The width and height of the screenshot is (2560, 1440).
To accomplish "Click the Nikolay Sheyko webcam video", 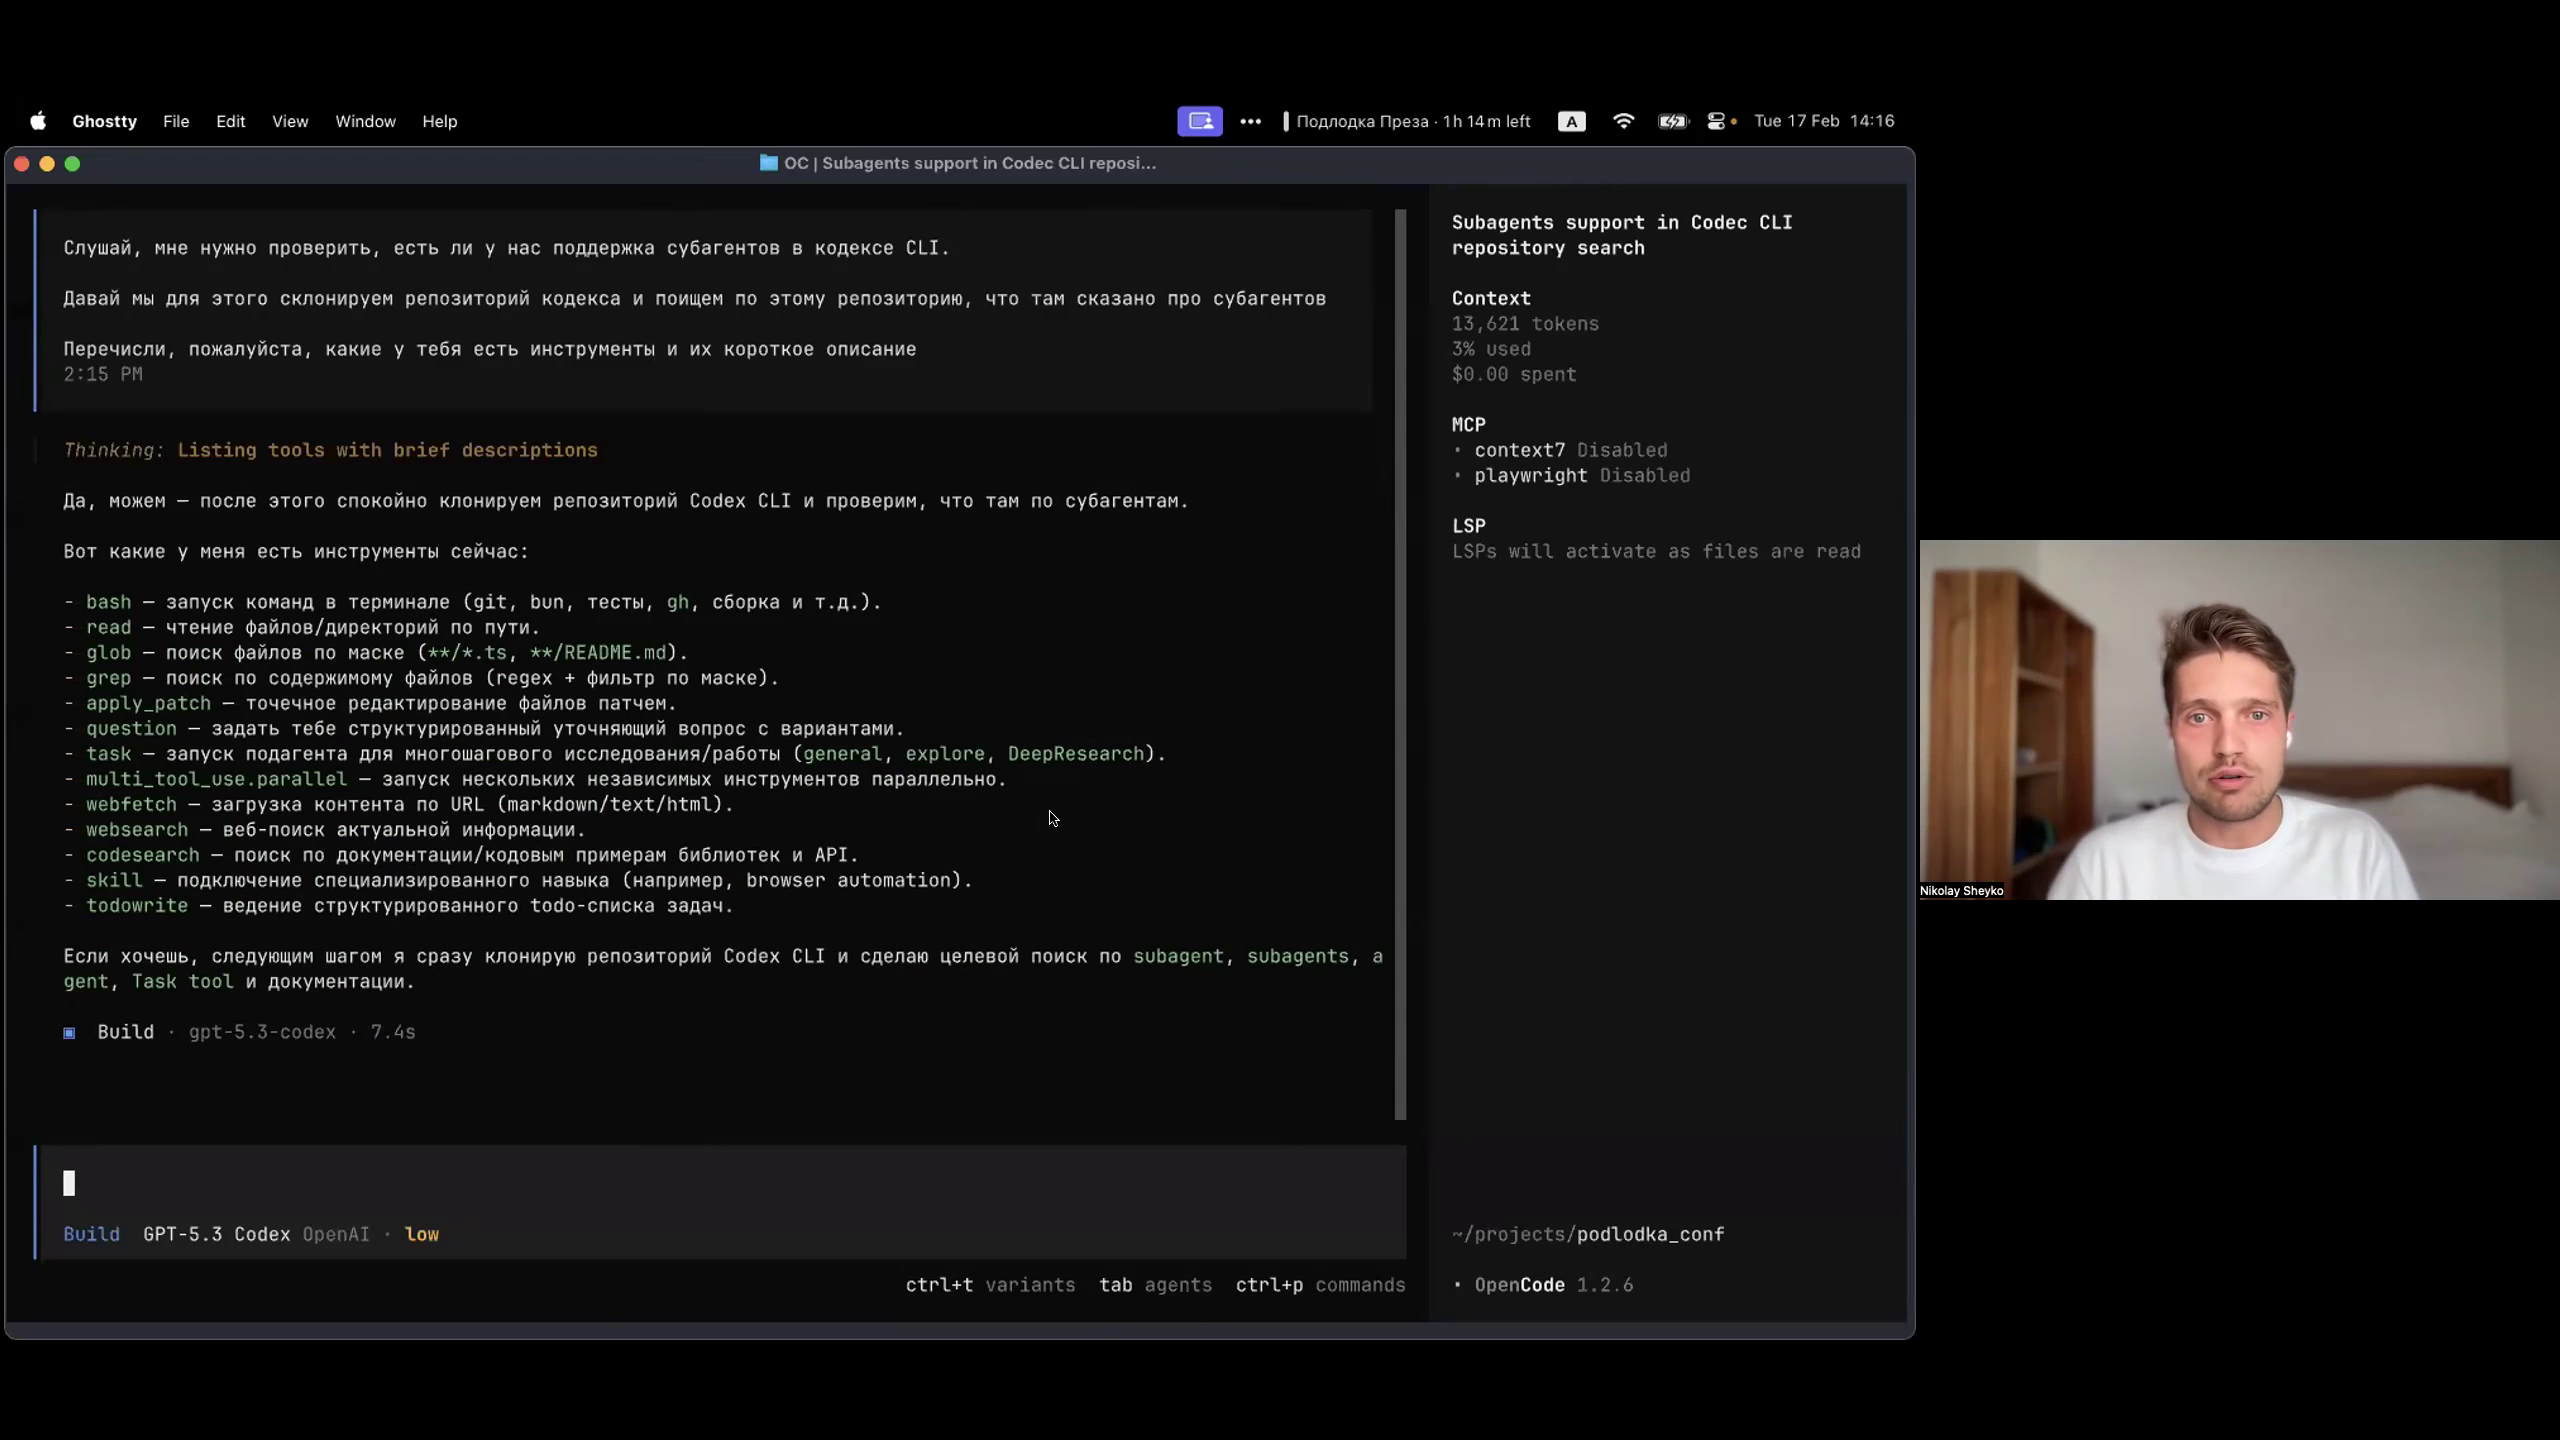I will coord(2240,720).
